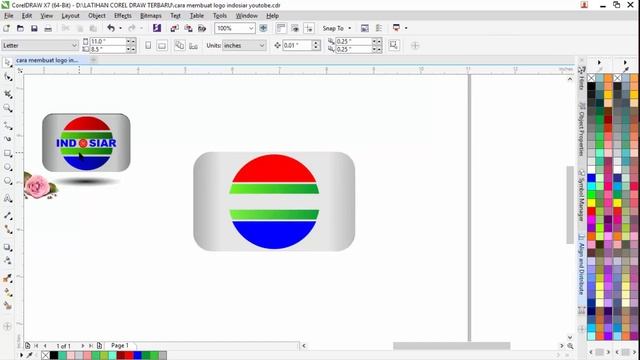Open the File menu
This screenshot has width=640, height=360.
tap(9, 16)
